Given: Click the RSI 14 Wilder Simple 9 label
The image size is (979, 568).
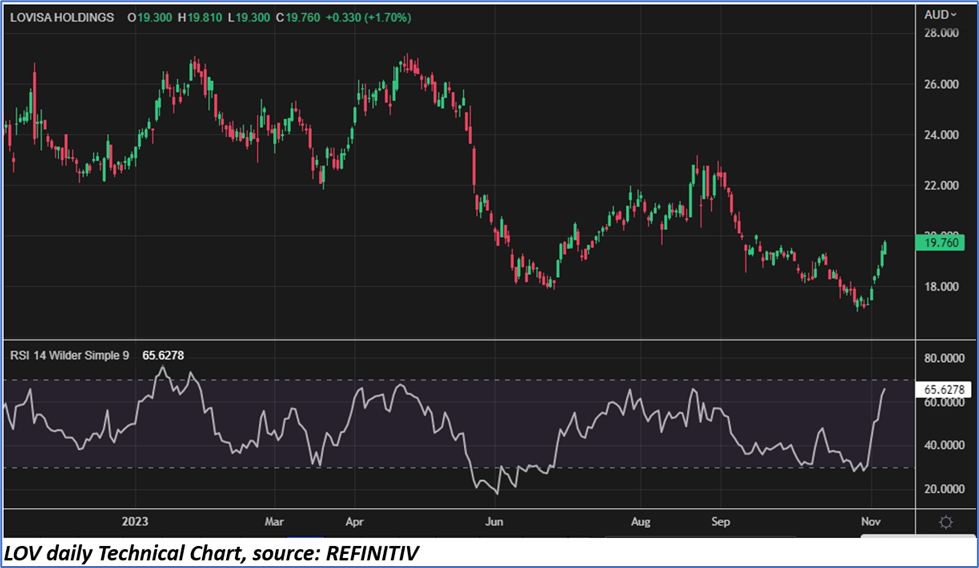Looking at the screenshot, I should (x=69, y=355).
